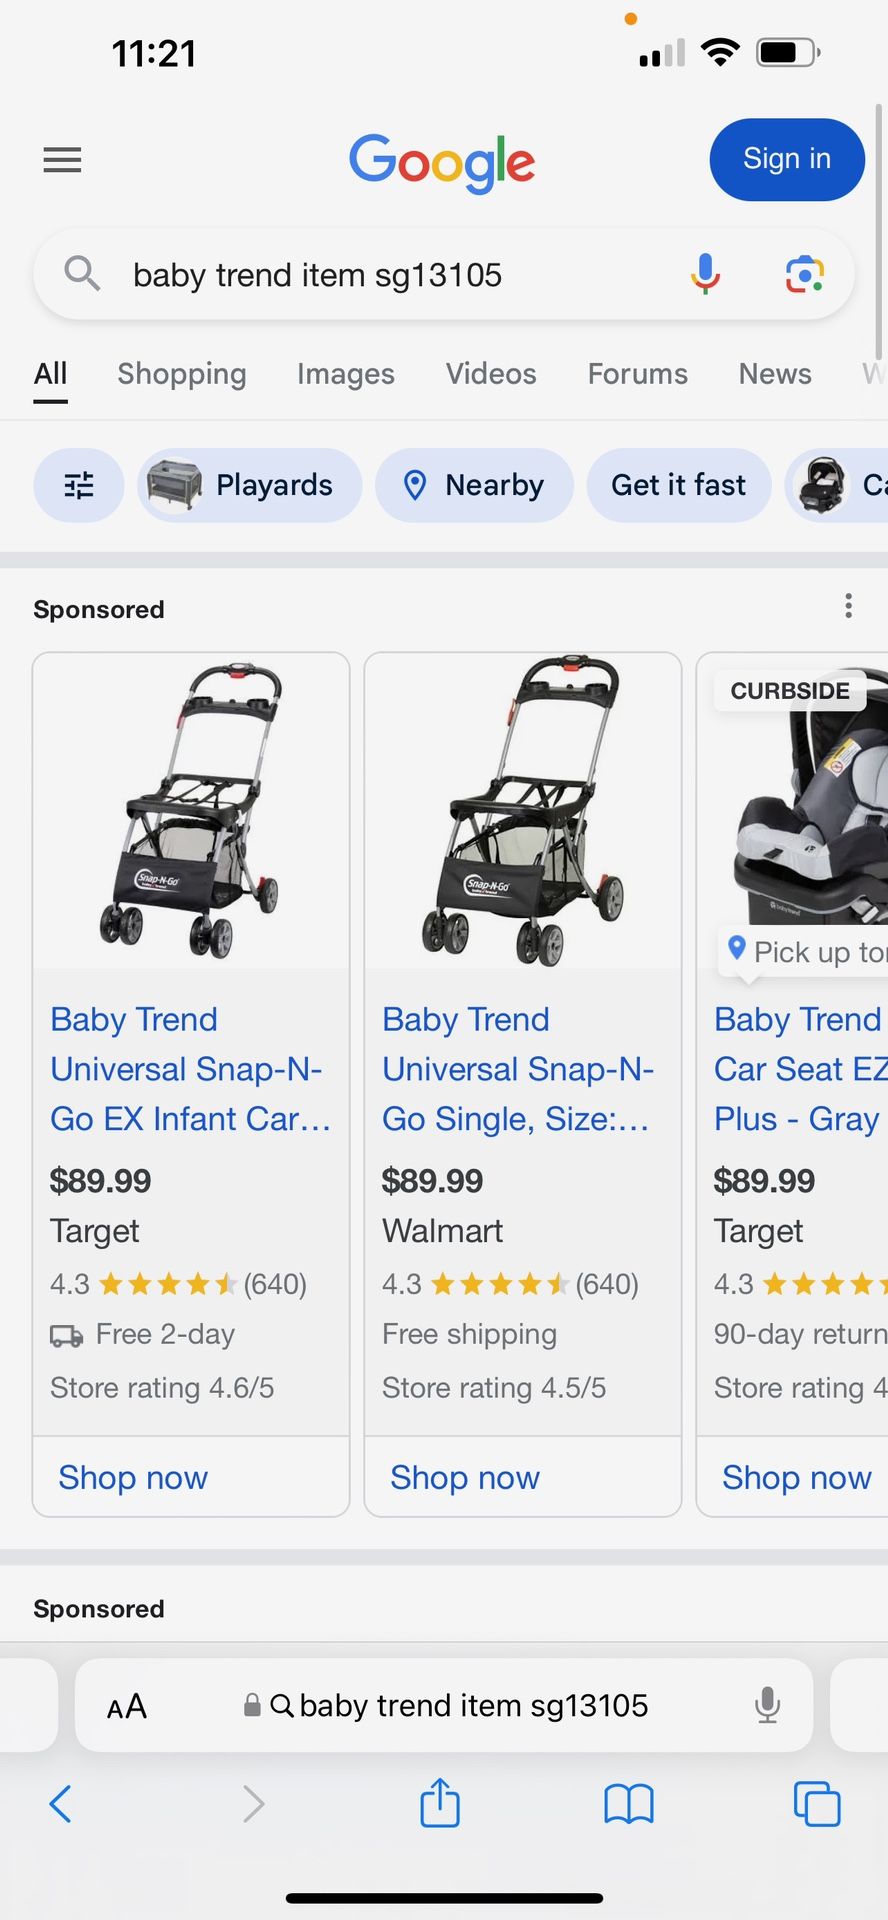Open Safari AA page settings menu
This screenshot has height=1920, width=888.
(127, 1706)
